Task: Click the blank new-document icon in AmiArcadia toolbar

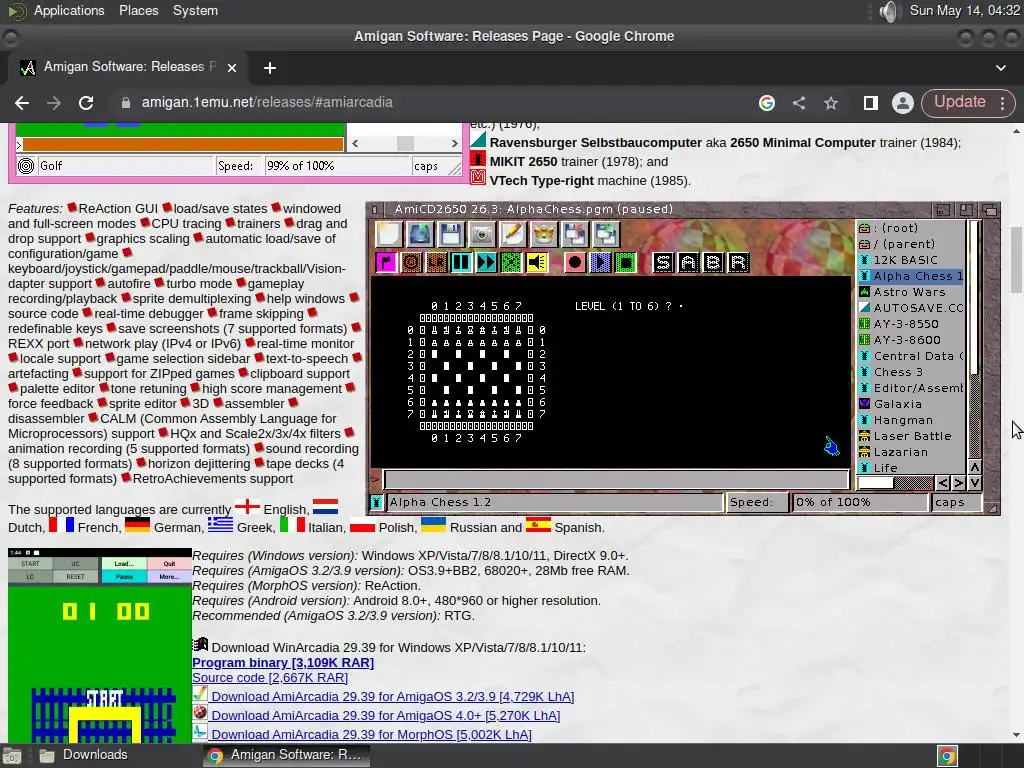Action: [x=389, y=234]
